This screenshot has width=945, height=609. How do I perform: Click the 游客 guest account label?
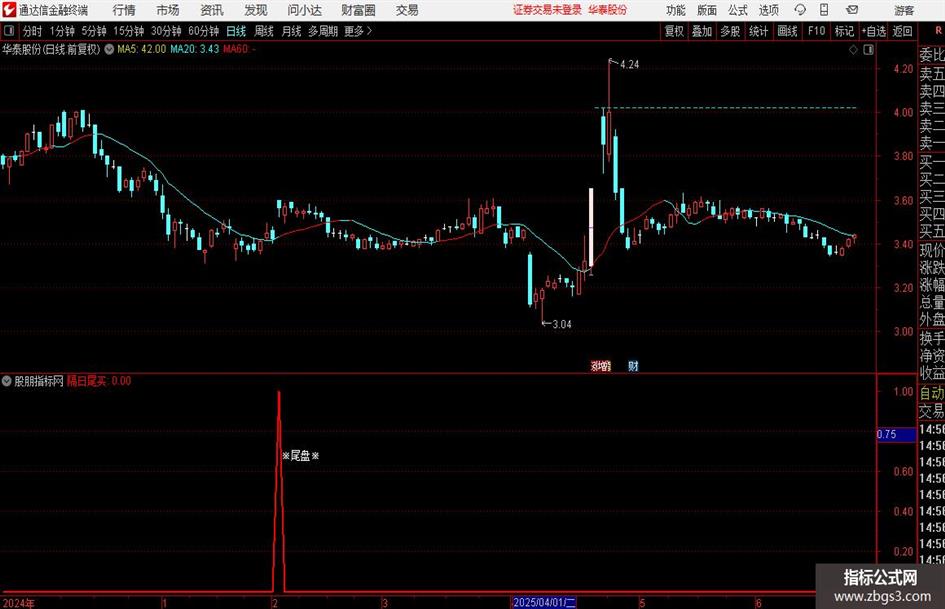point(904,10)
